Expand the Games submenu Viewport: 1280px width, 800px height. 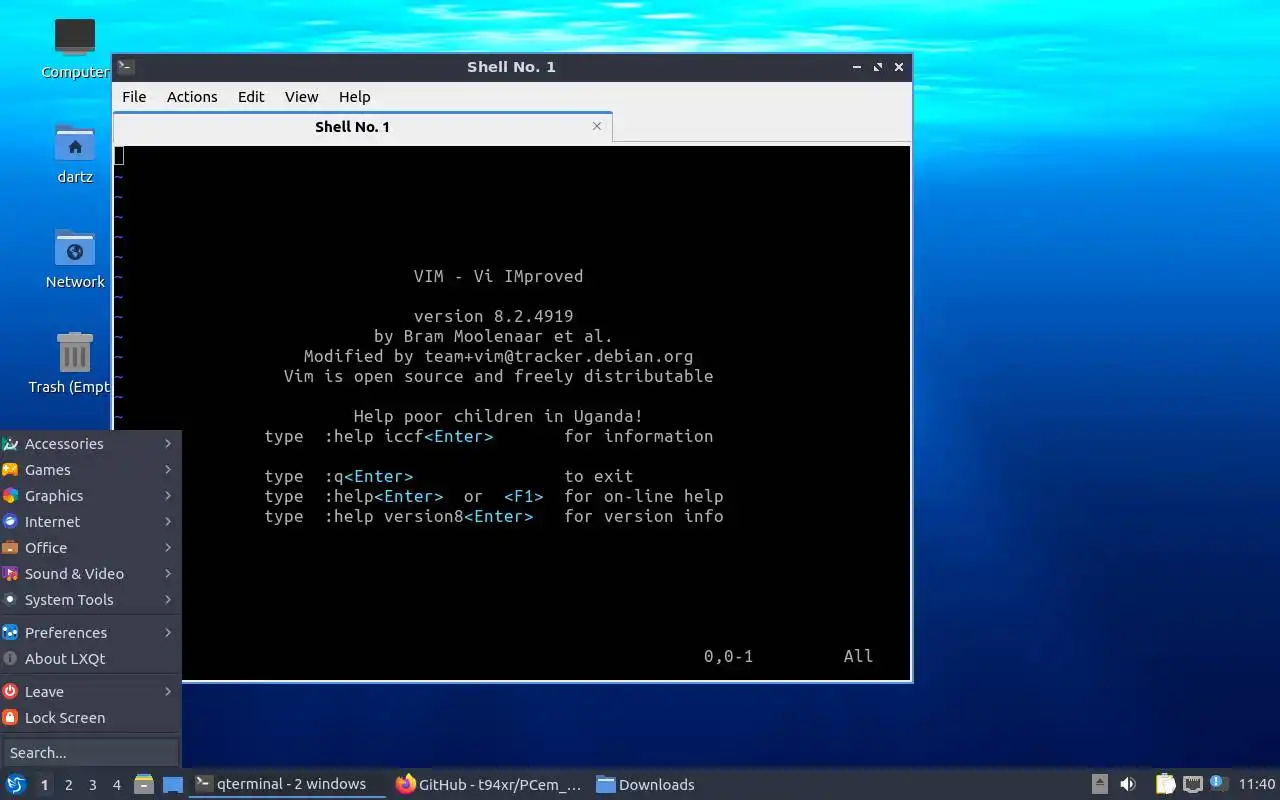click(90, 470)
